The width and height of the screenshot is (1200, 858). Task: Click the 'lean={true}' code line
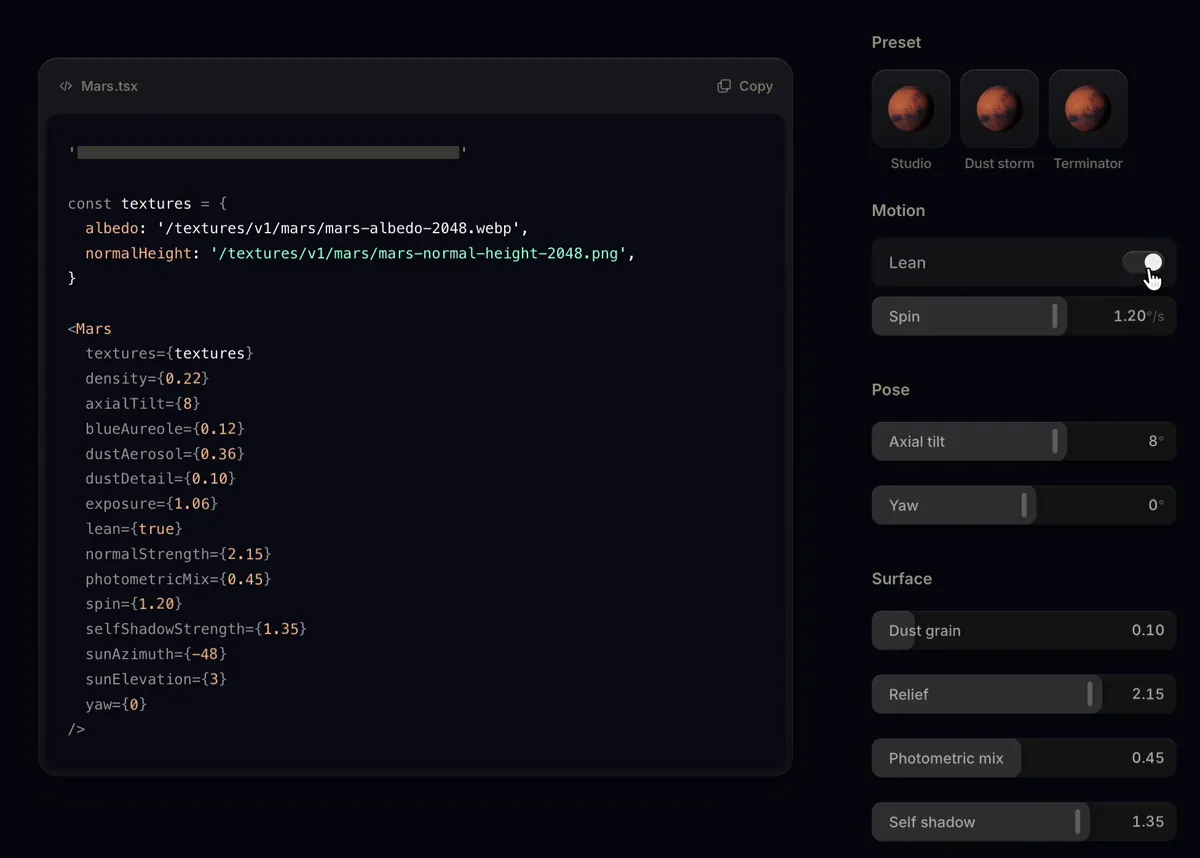[x=134, y=528]
